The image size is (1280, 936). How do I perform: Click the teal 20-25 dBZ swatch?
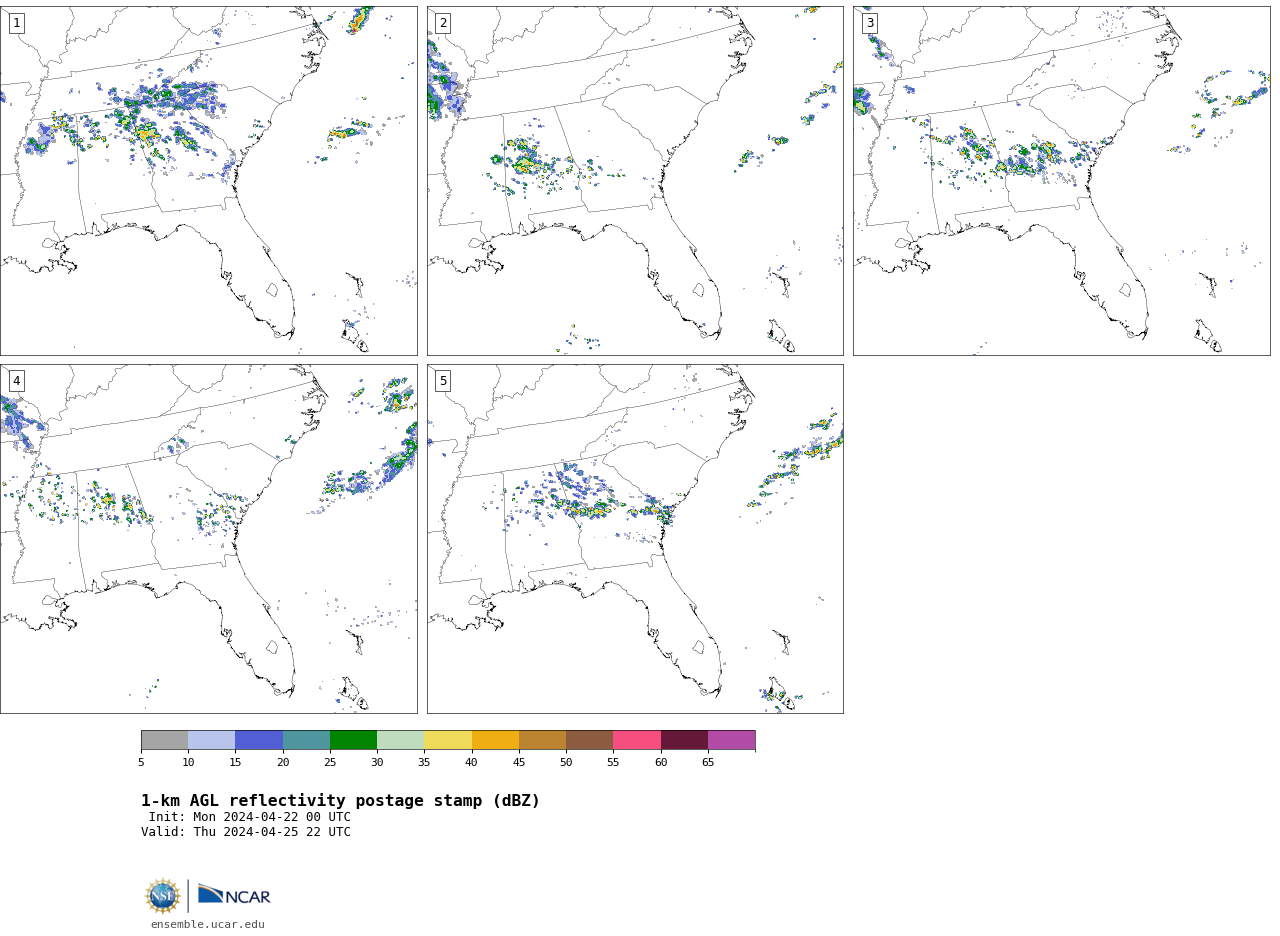[x=306, y=740]
